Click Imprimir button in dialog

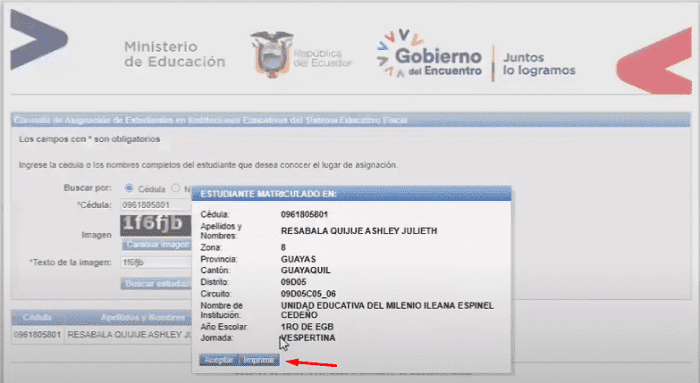(x=259, y=360)
